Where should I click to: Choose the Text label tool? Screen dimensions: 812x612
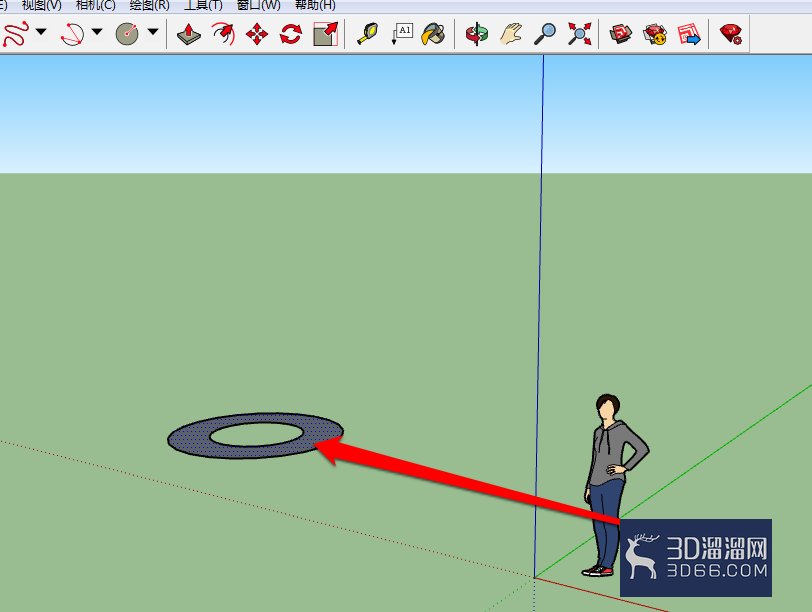click(x=402, y=34)
